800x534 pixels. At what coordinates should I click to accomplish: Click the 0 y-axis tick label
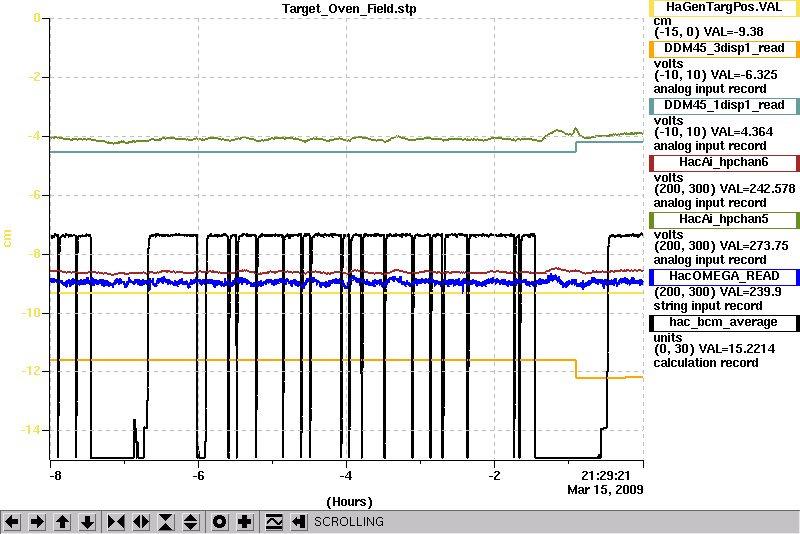point(37,18)
